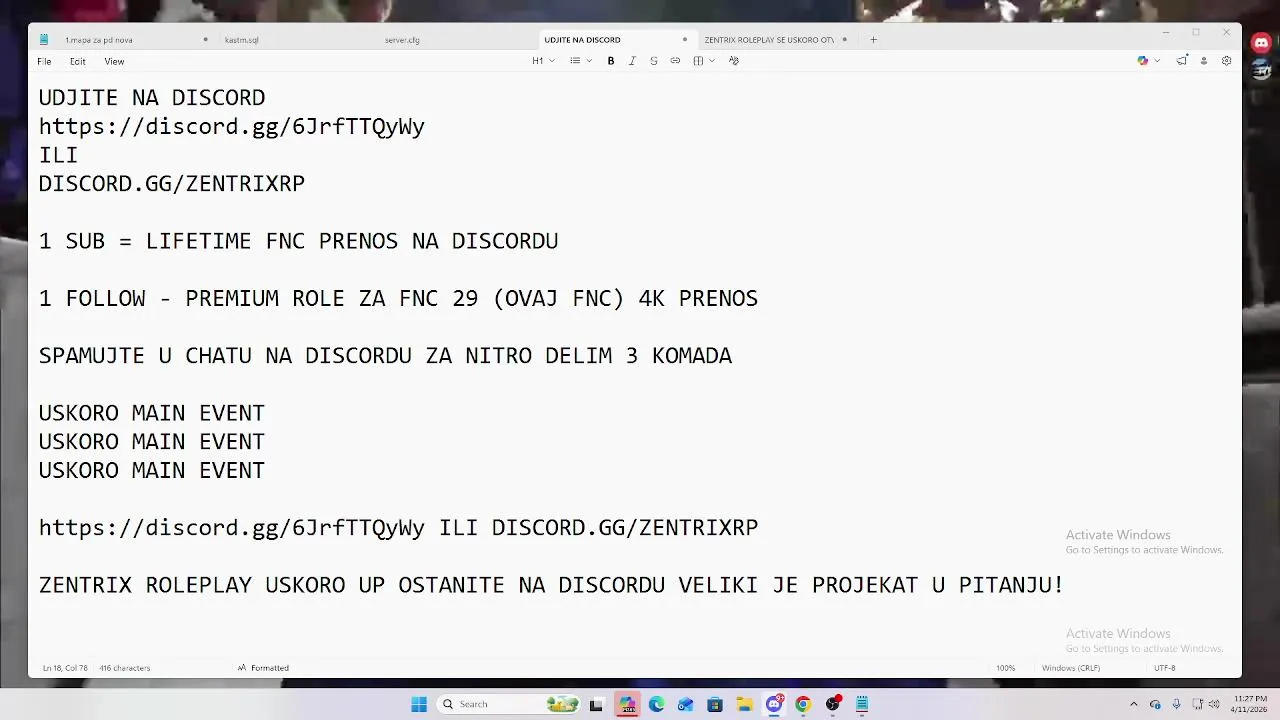Open the microphone tray icon

[x=1176, y=704]
